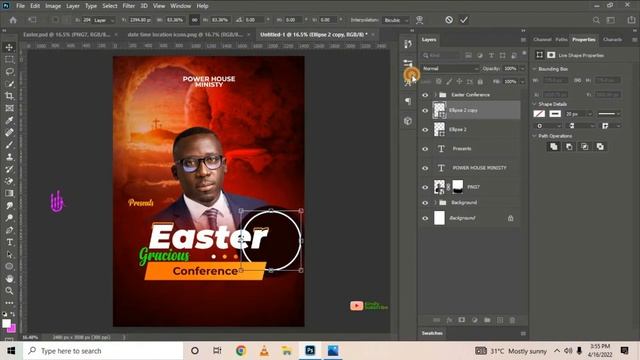The height and width of the screenshot is (360, 640).
Task: Select the Gradient tool
Action: tap(9, 193)
